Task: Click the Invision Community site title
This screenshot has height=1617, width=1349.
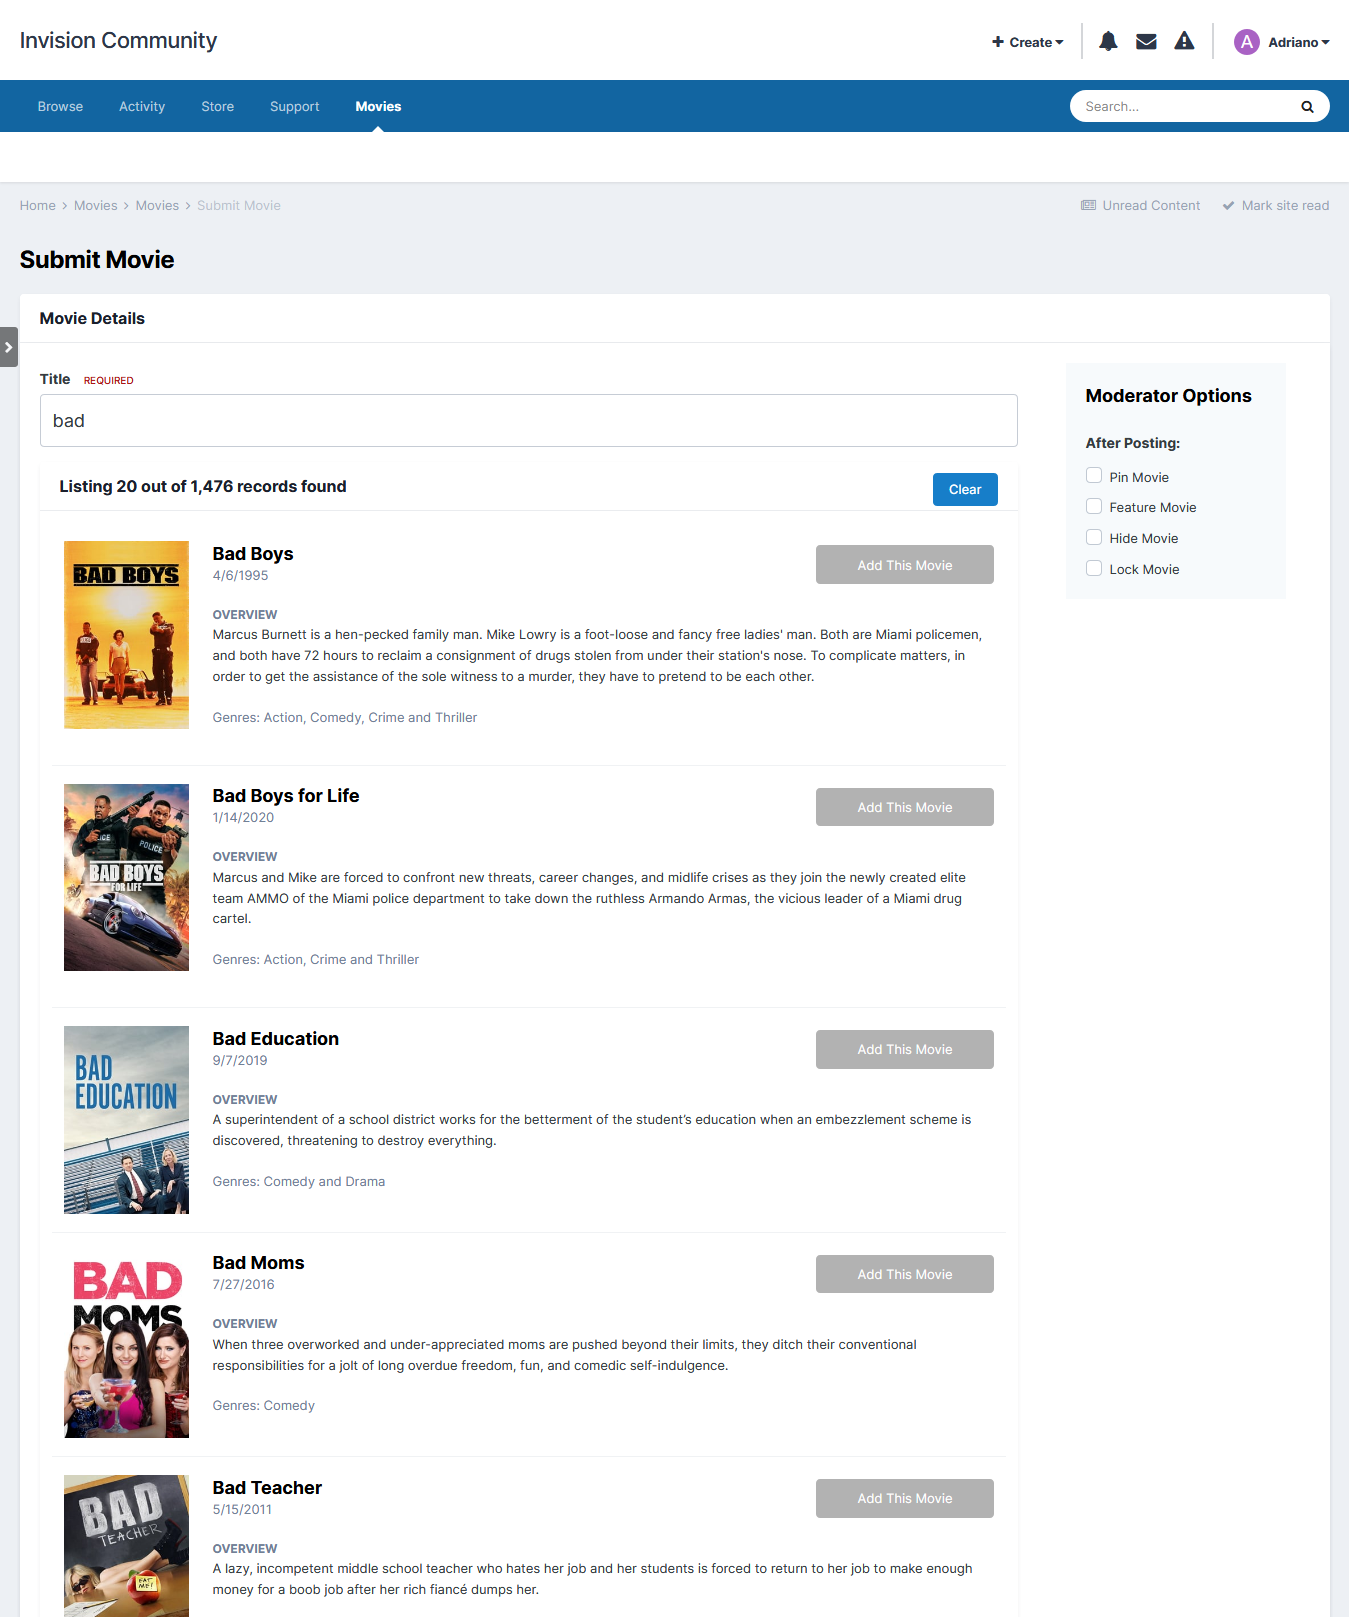Action: 118,40
